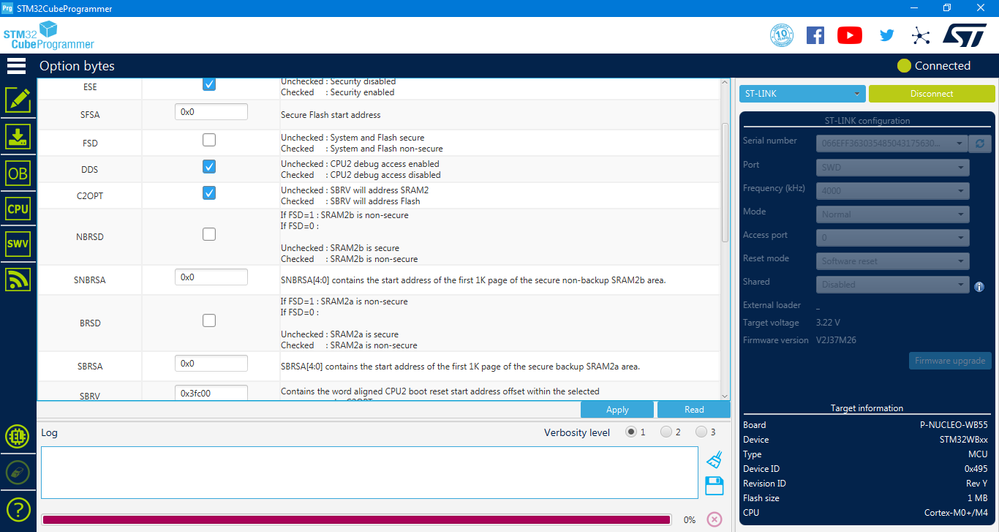Image resolution: width=999 pixels, height=532 pixels.
Task: Click the 'V2J37M26' firmware version text
Action: [836, 340]
